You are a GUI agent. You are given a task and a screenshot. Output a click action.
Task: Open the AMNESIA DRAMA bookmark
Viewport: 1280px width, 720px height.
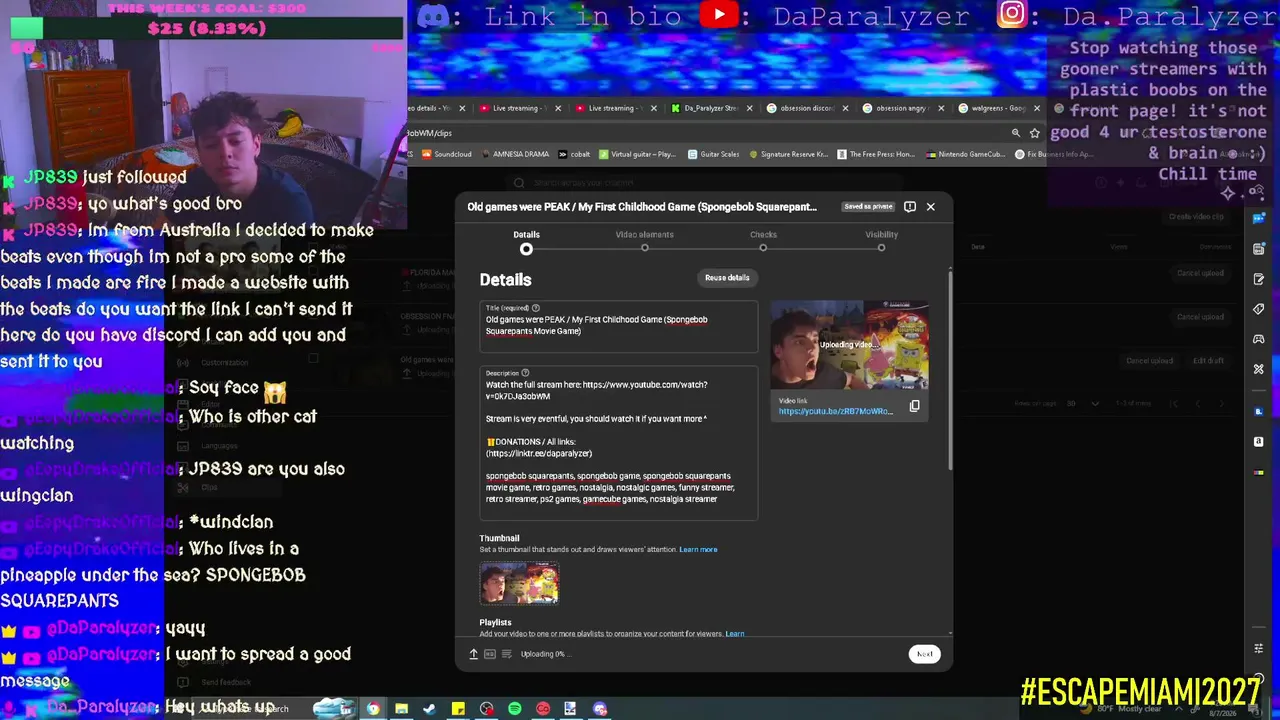point(516,155)
